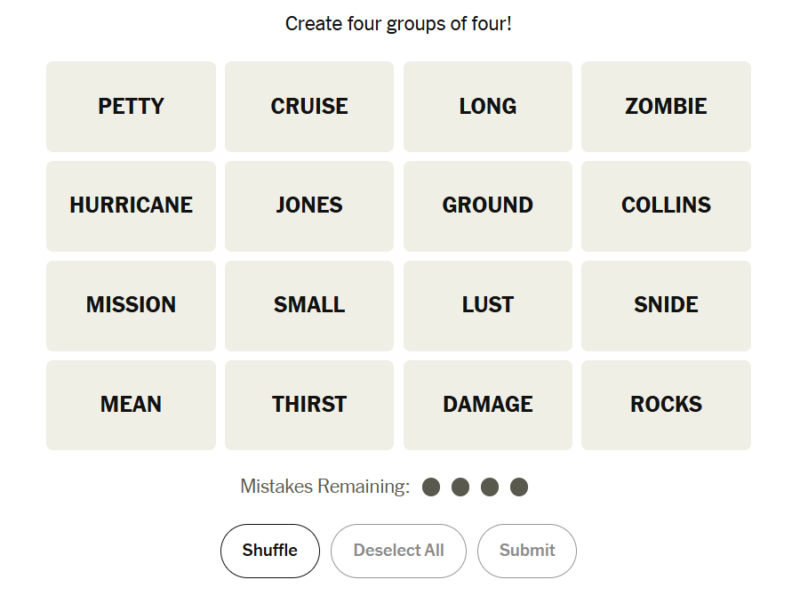
Task: Submit the selected group
Action: (527, 551)
